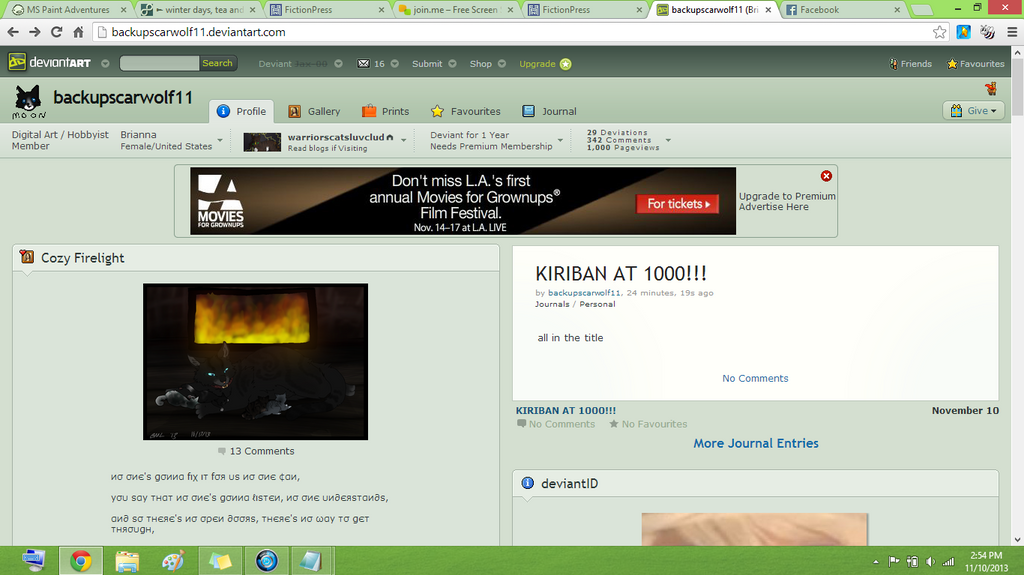Open File Explorer from taskbar
Screen dimensions: 1024x575
(x=127, y=561)
